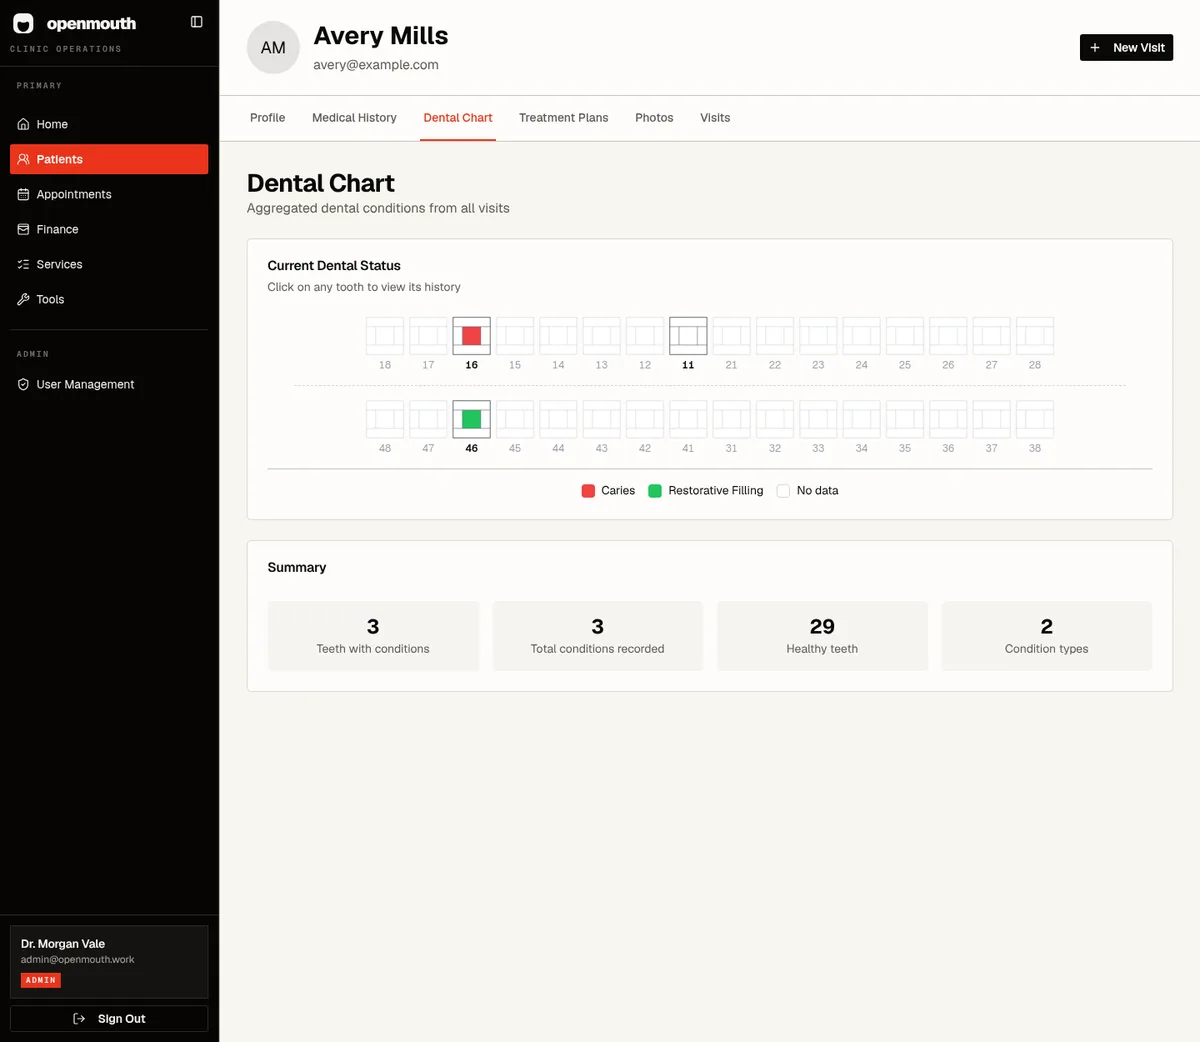Open User Management in the sidebar
Viewport: 1200px width, 1042px height.
click(x=109, y=384)
